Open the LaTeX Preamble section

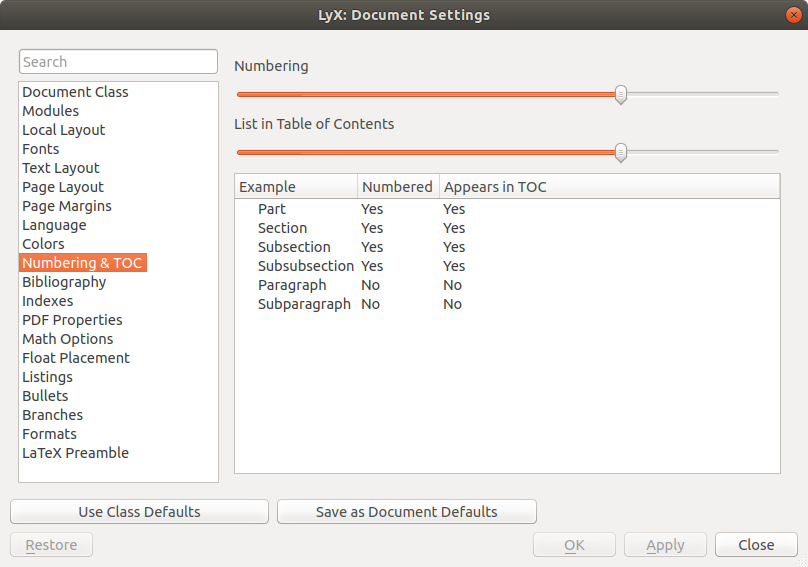click(x=75, y=453)
